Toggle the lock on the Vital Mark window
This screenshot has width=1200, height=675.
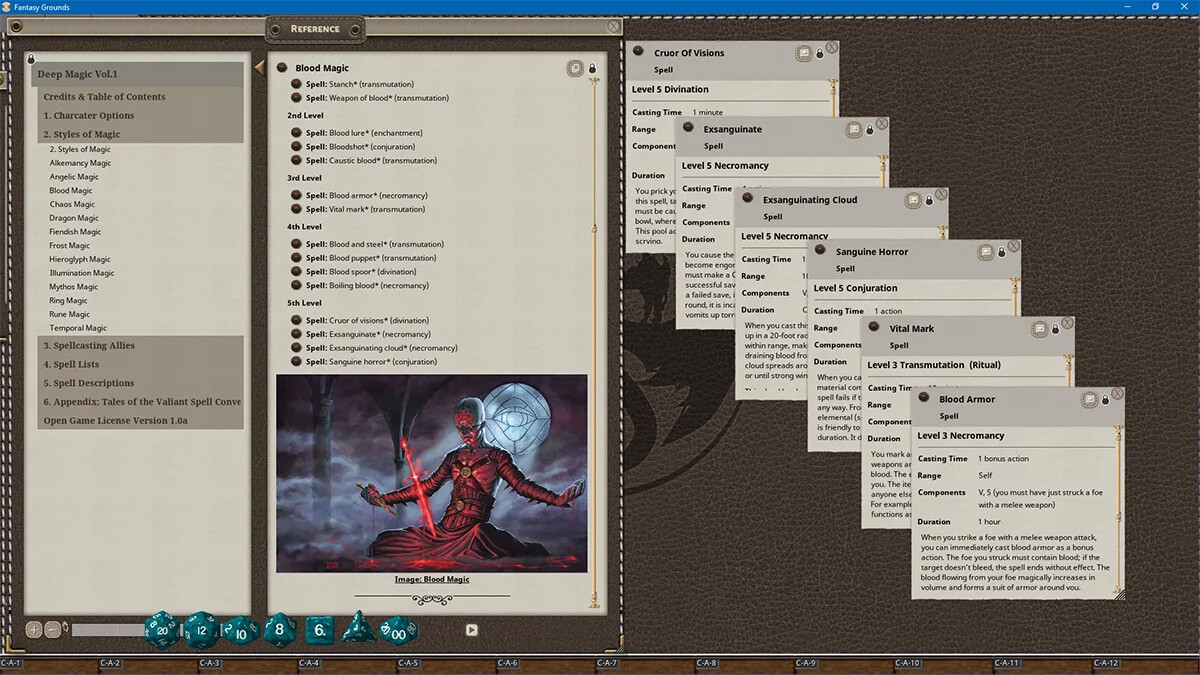[x=1055, y=330]
